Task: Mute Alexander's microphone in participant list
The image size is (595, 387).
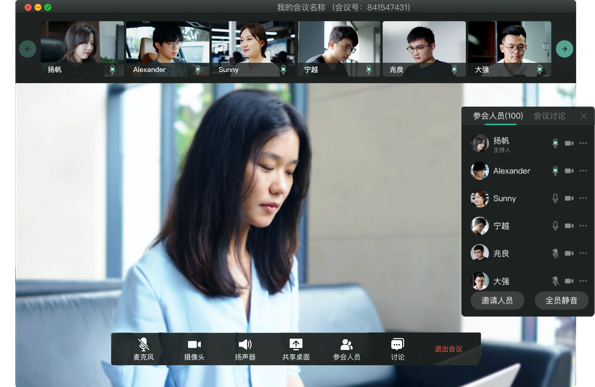Action: [555, 171]
